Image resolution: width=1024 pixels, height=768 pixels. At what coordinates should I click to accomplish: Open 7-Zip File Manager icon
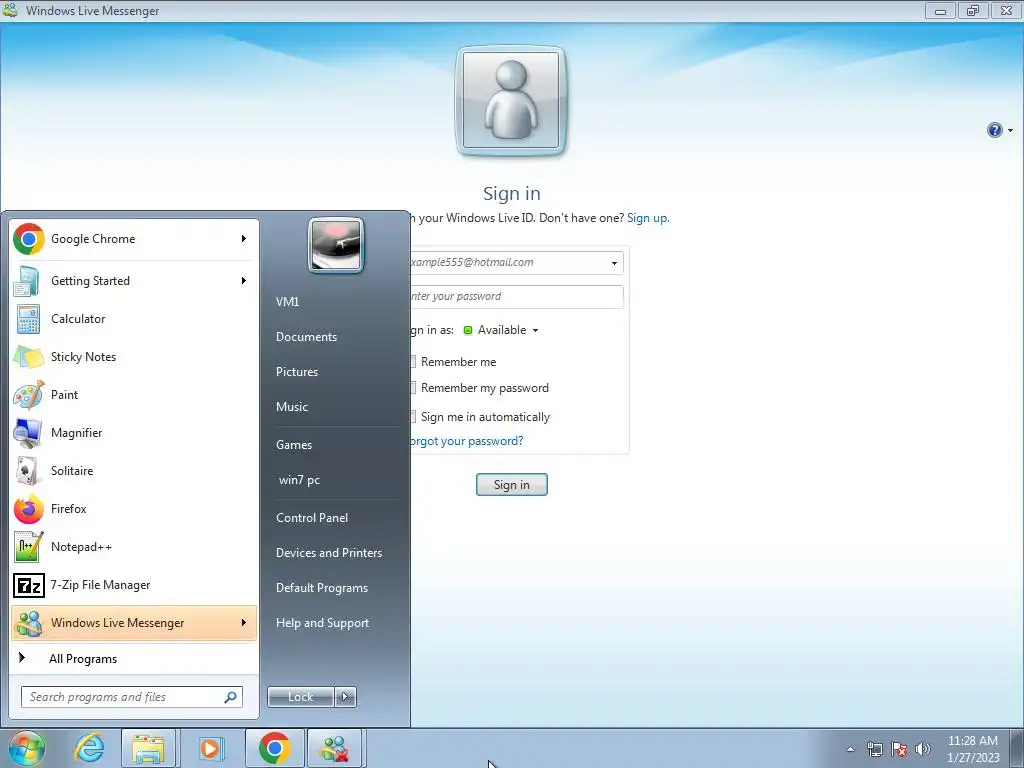point(28,585)
